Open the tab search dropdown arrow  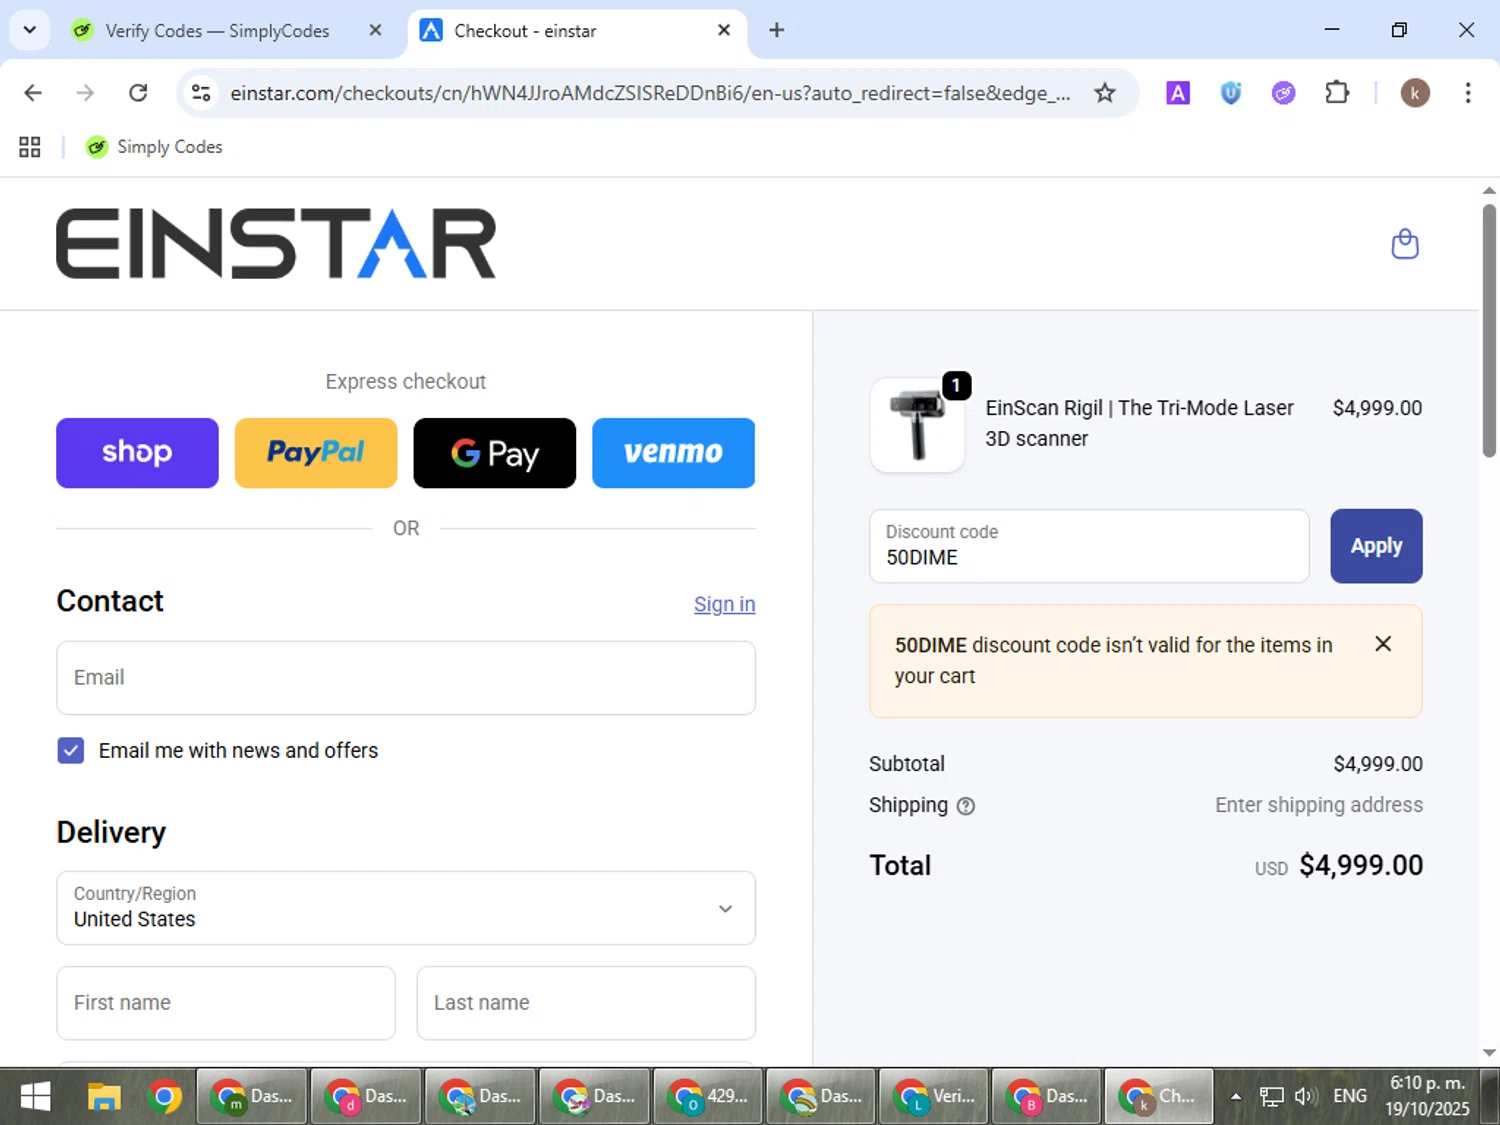(30, 30)
